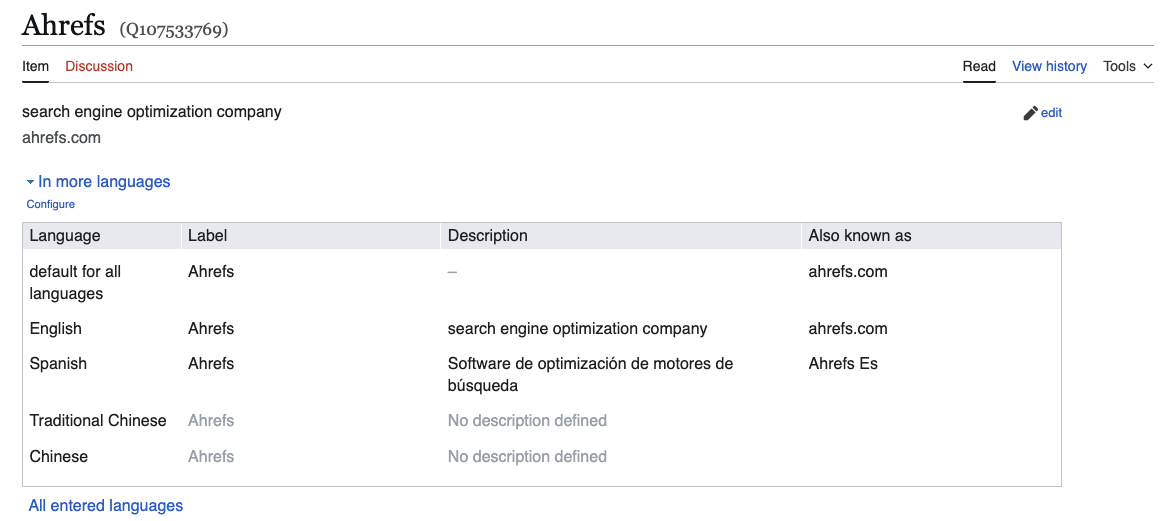
Task: Click the default for all languages cell
Action: 75,282
